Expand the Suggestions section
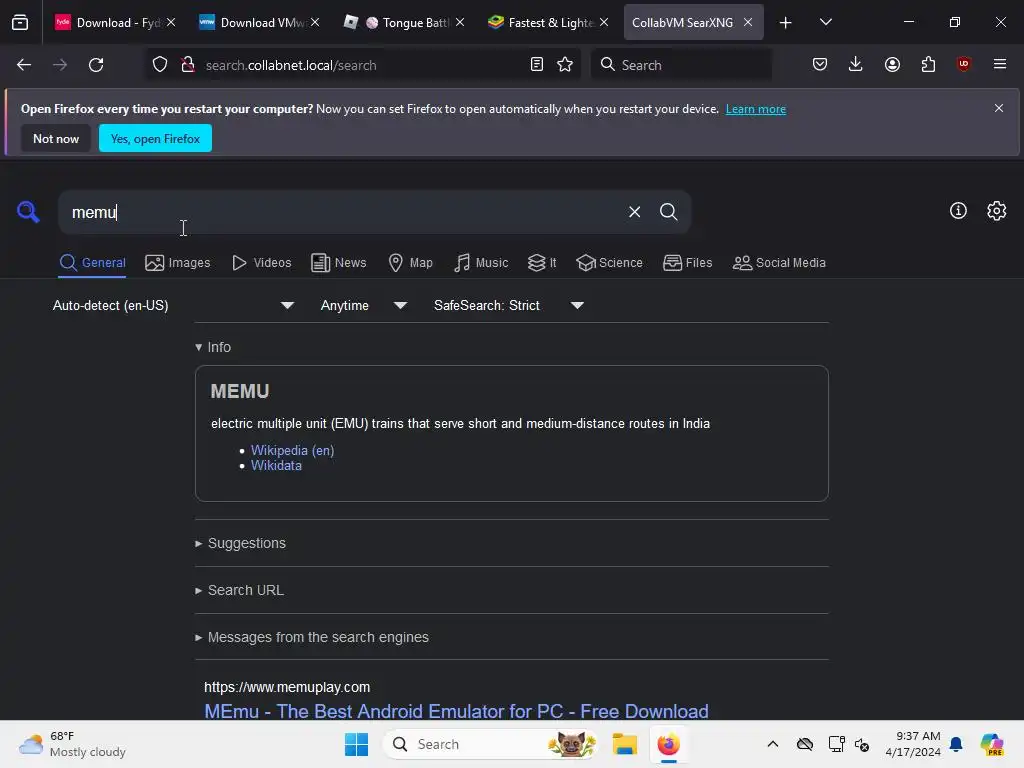1024x768 pixels. [240, 543]
